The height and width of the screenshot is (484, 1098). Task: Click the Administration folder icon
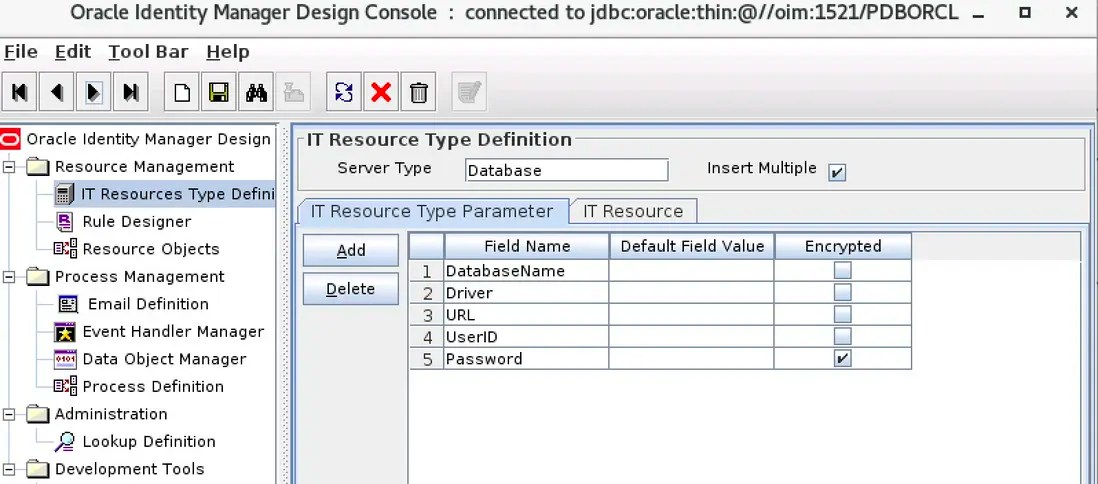tap(38, 414)
